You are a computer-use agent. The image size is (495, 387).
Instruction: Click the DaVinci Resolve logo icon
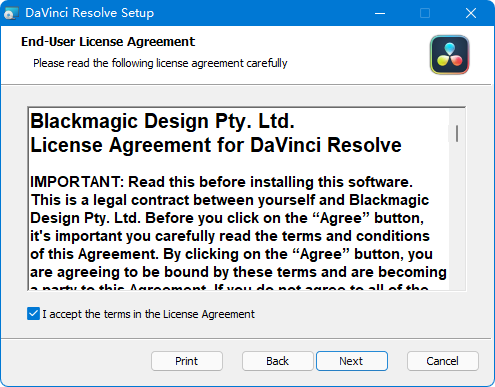449,55
